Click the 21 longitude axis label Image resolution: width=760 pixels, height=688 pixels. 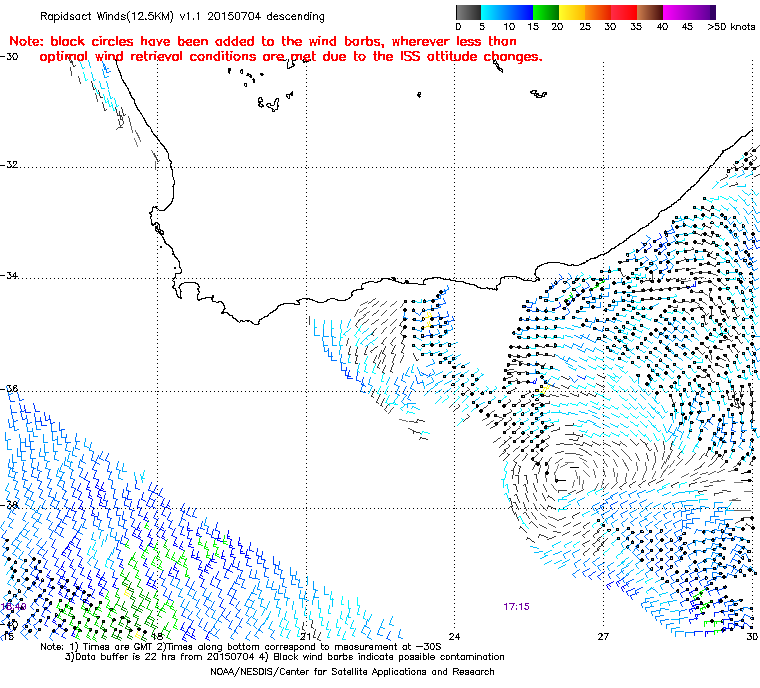click(306, 637)
